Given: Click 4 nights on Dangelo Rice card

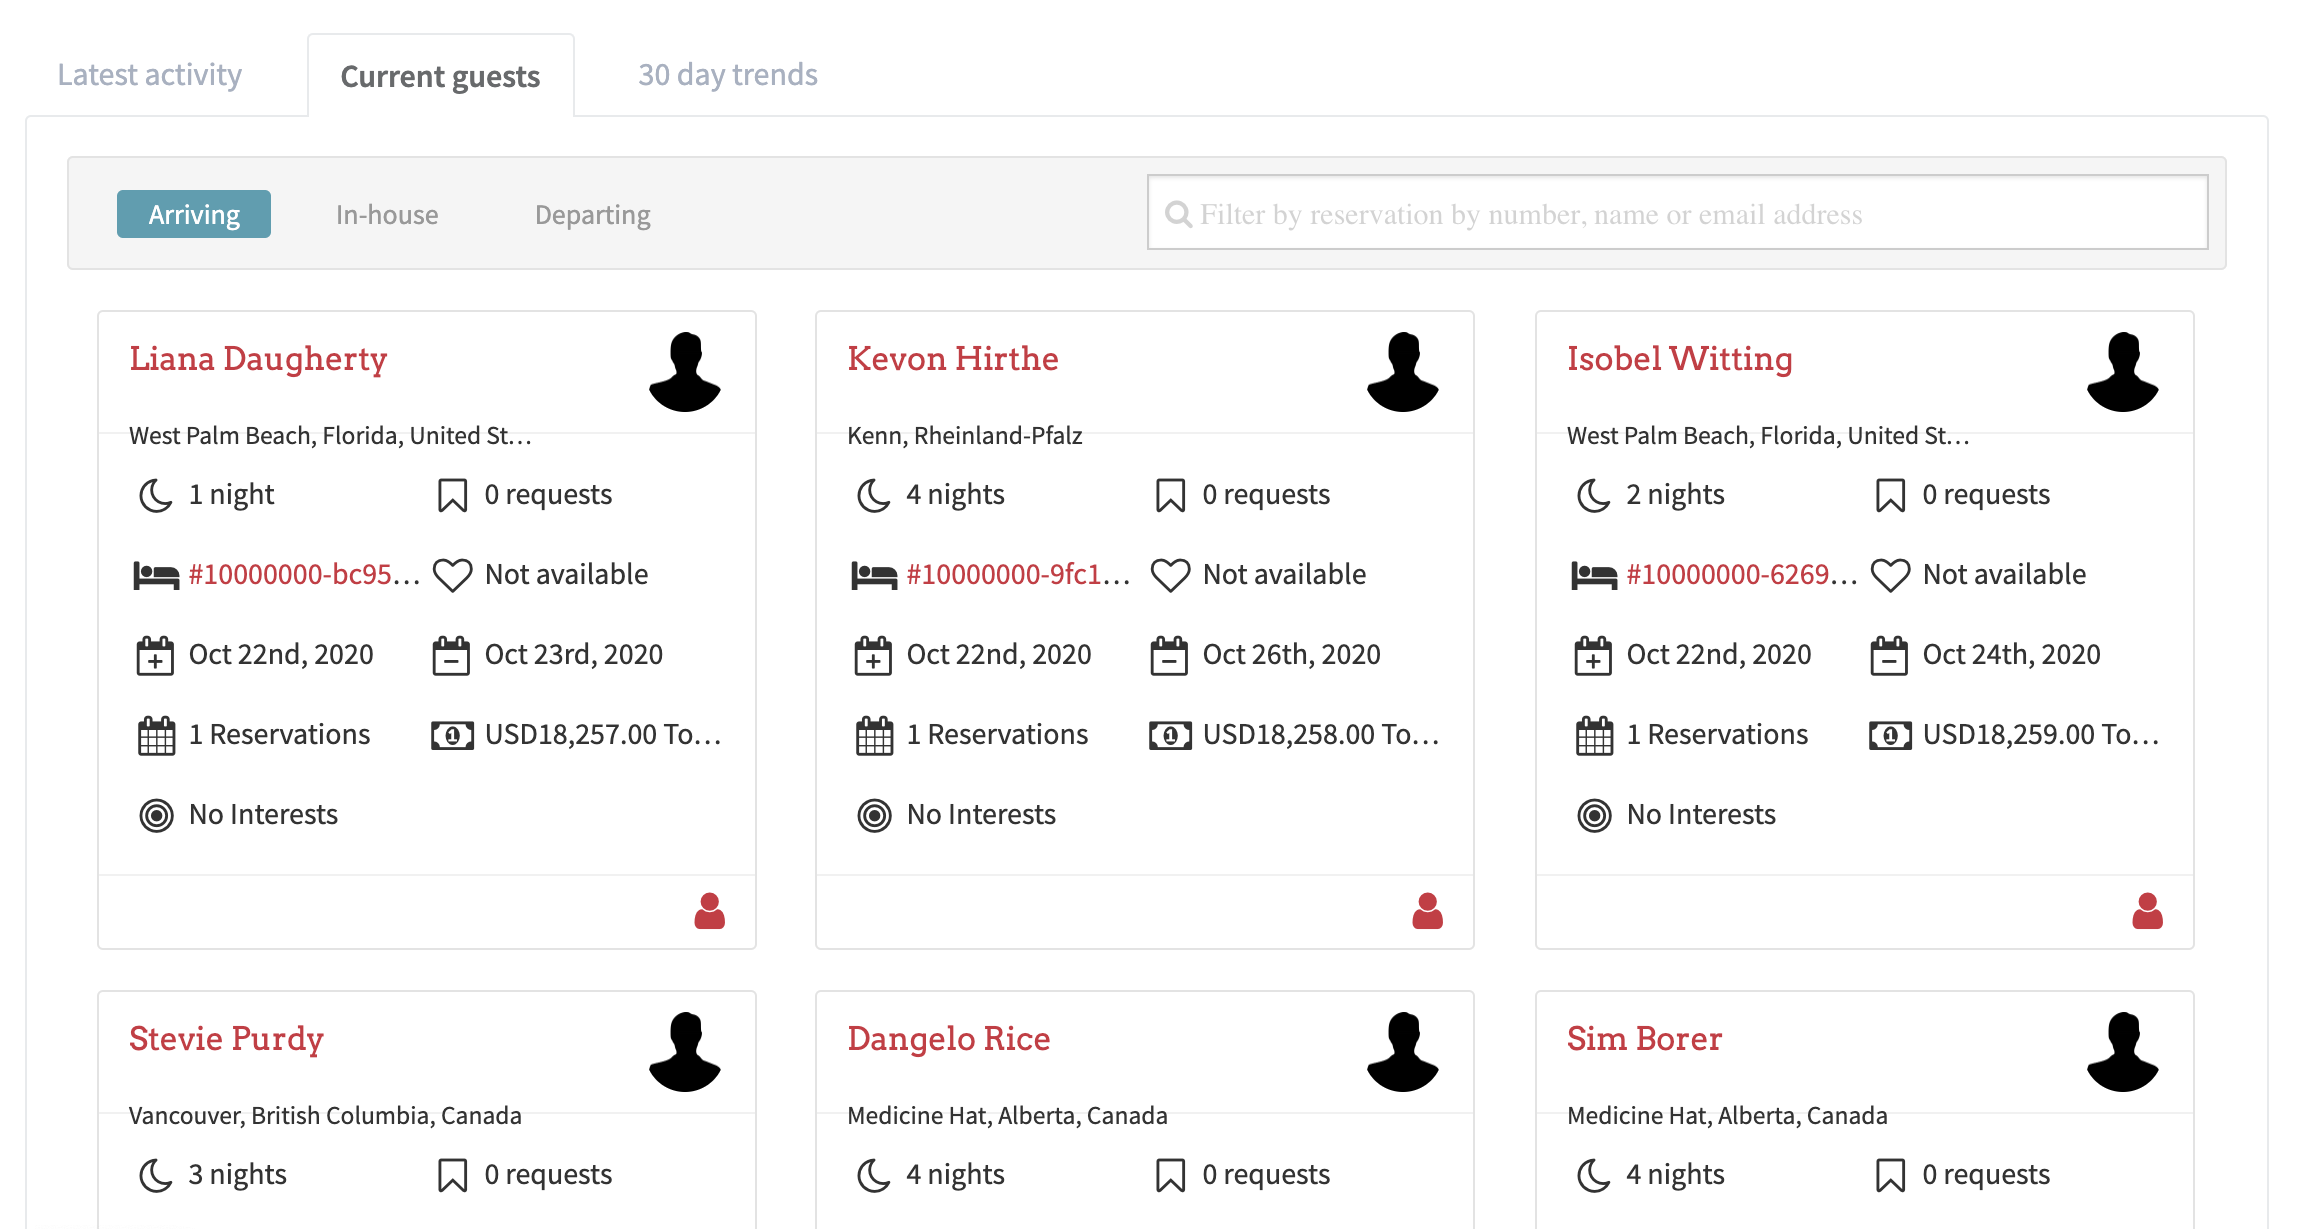Looking at the screenshot, I should click(955, 1174).
